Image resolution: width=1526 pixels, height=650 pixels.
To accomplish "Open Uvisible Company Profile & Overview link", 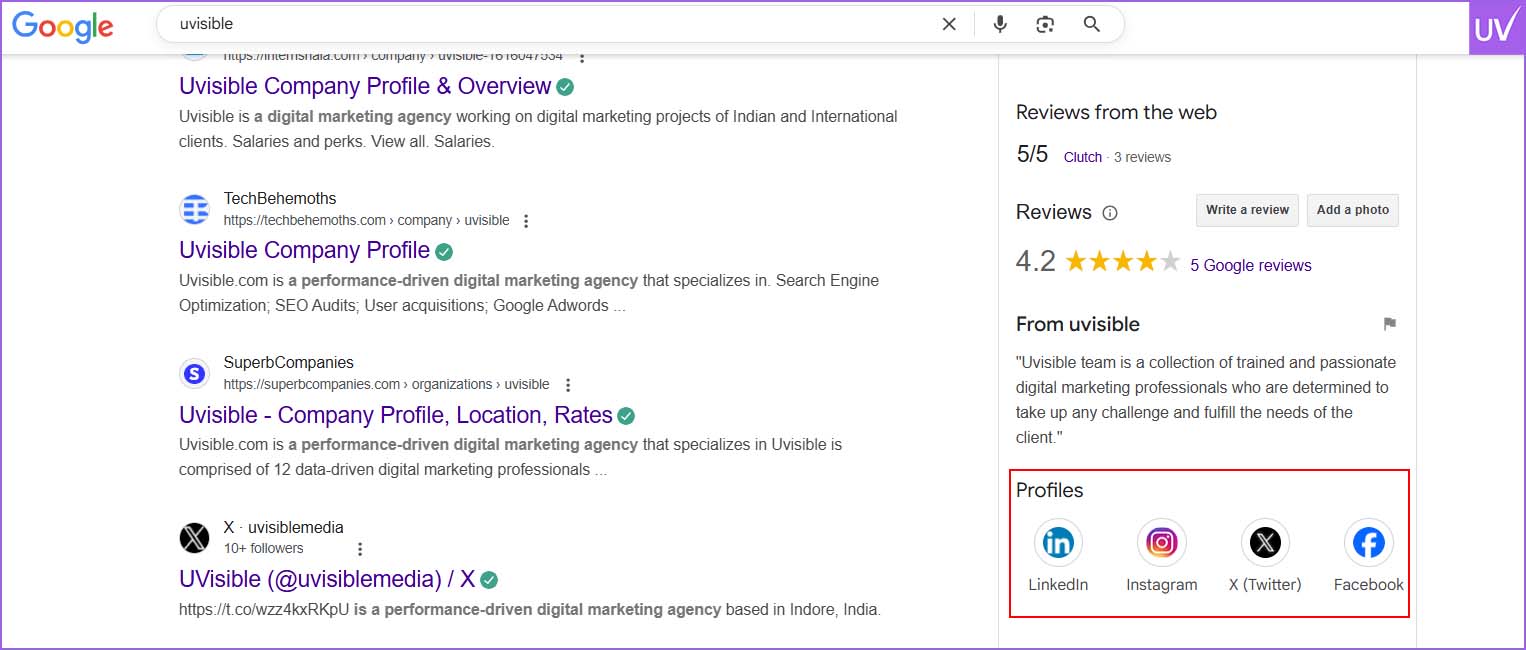I will [x=365, y=86].
